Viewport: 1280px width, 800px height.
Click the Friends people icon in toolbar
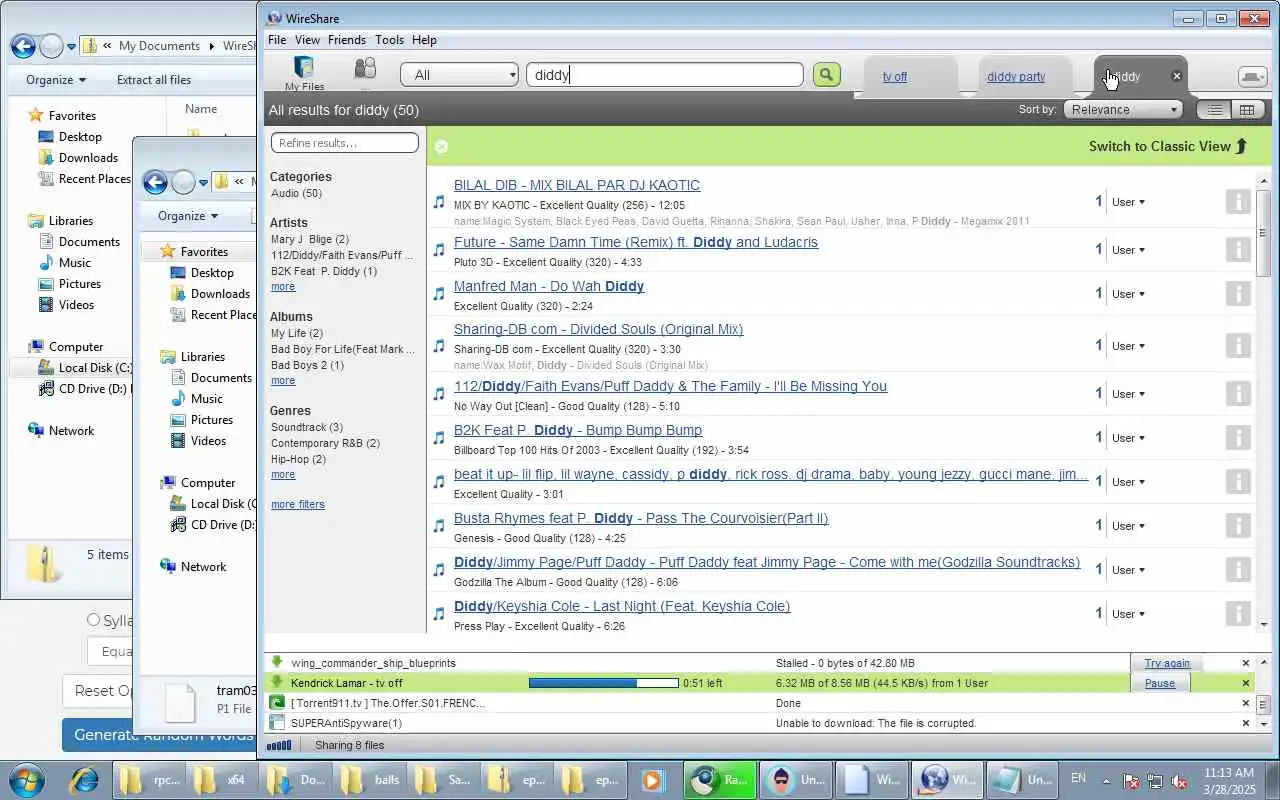click(x=365, y=68)
